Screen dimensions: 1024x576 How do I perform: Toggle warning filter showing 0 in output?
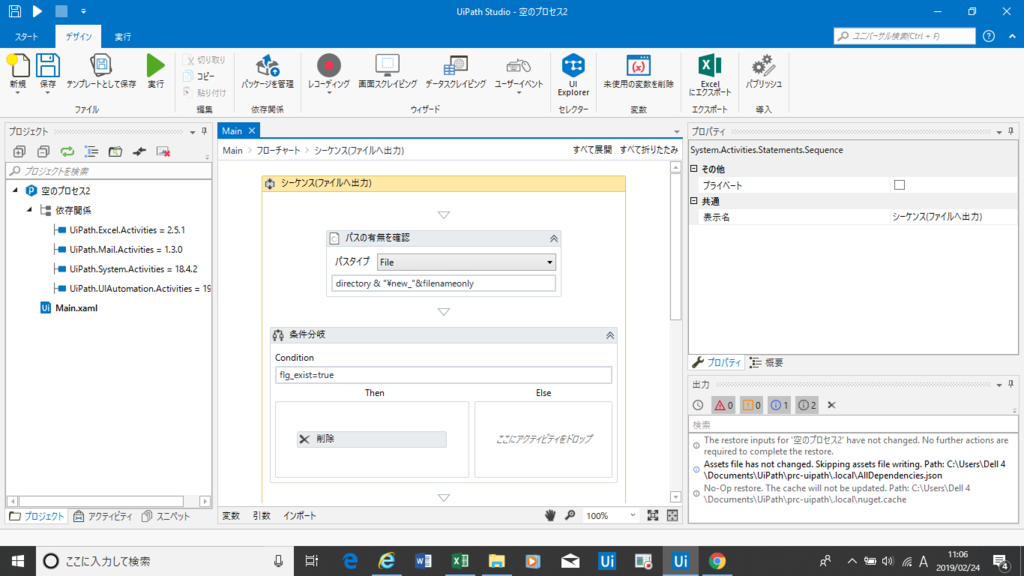[x=751, y=406]
